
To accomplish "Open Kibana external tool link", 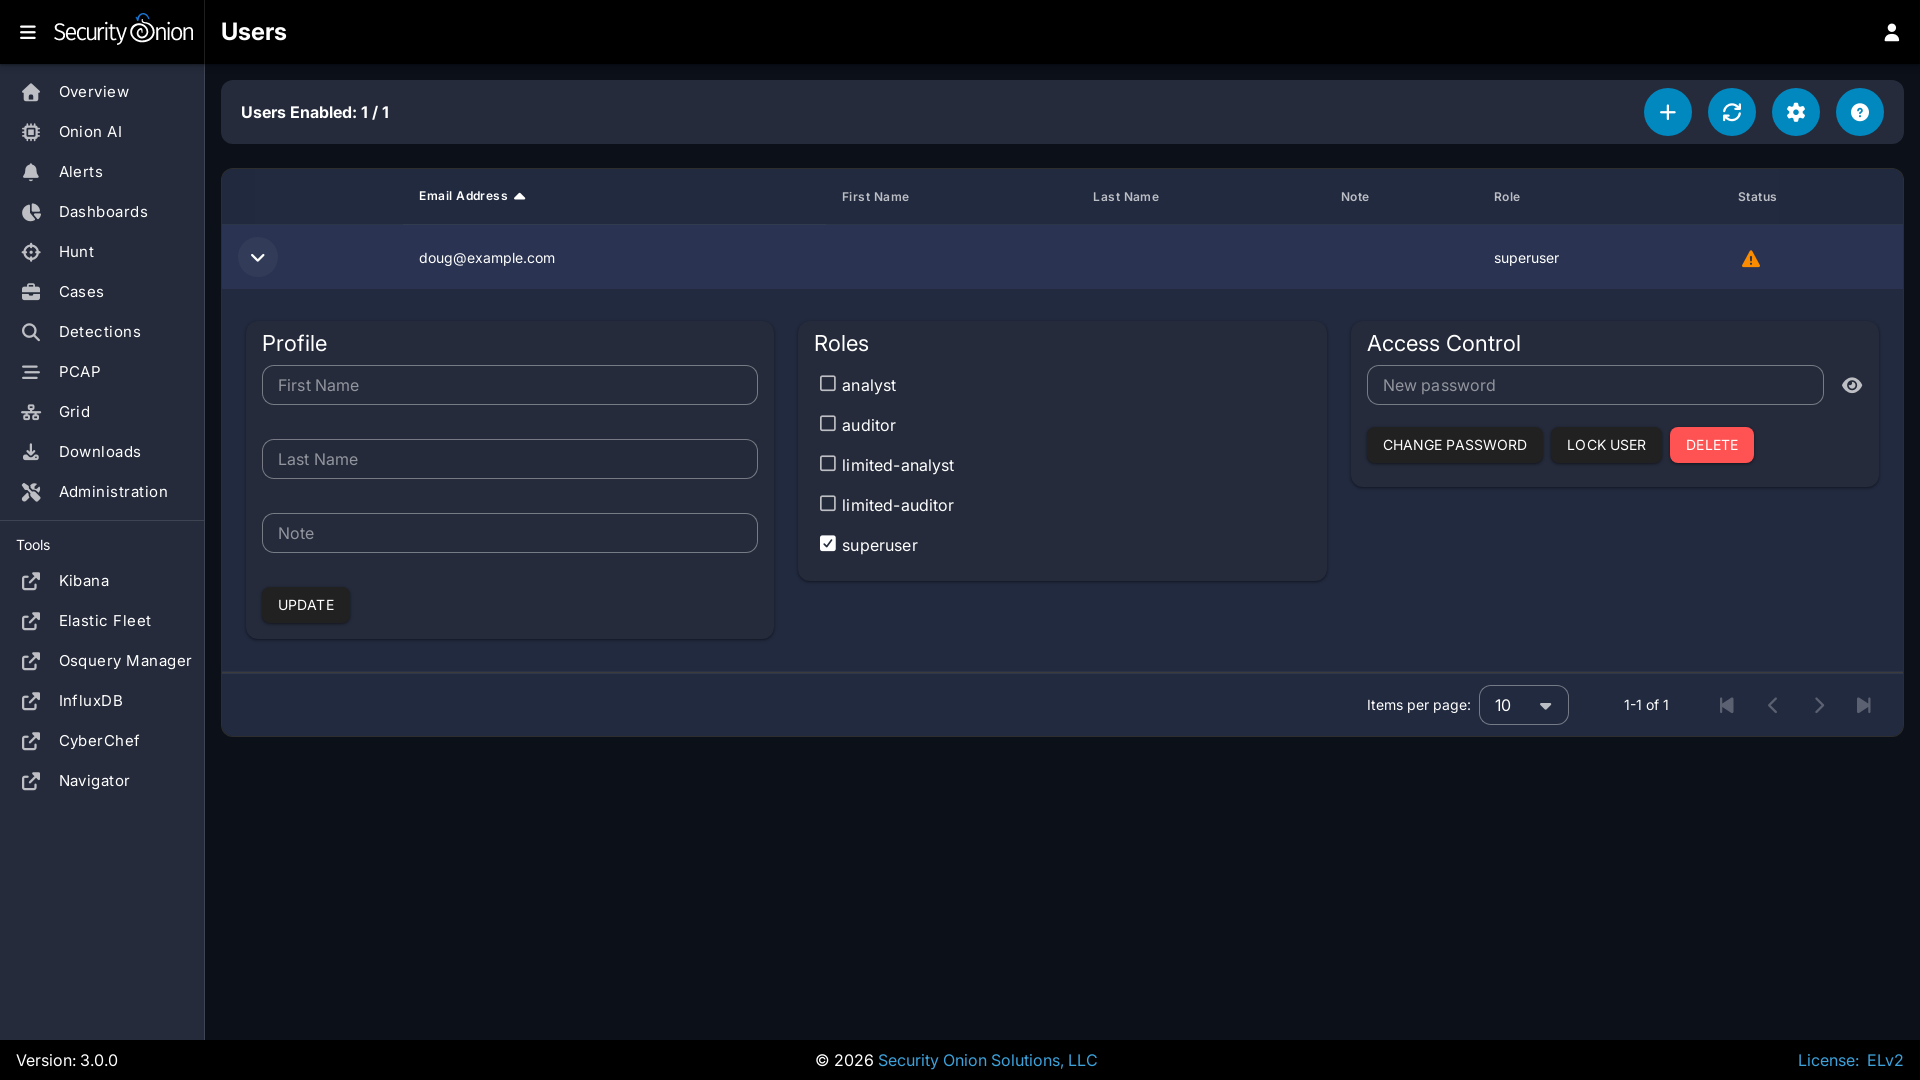I will (x=84, y=581).
